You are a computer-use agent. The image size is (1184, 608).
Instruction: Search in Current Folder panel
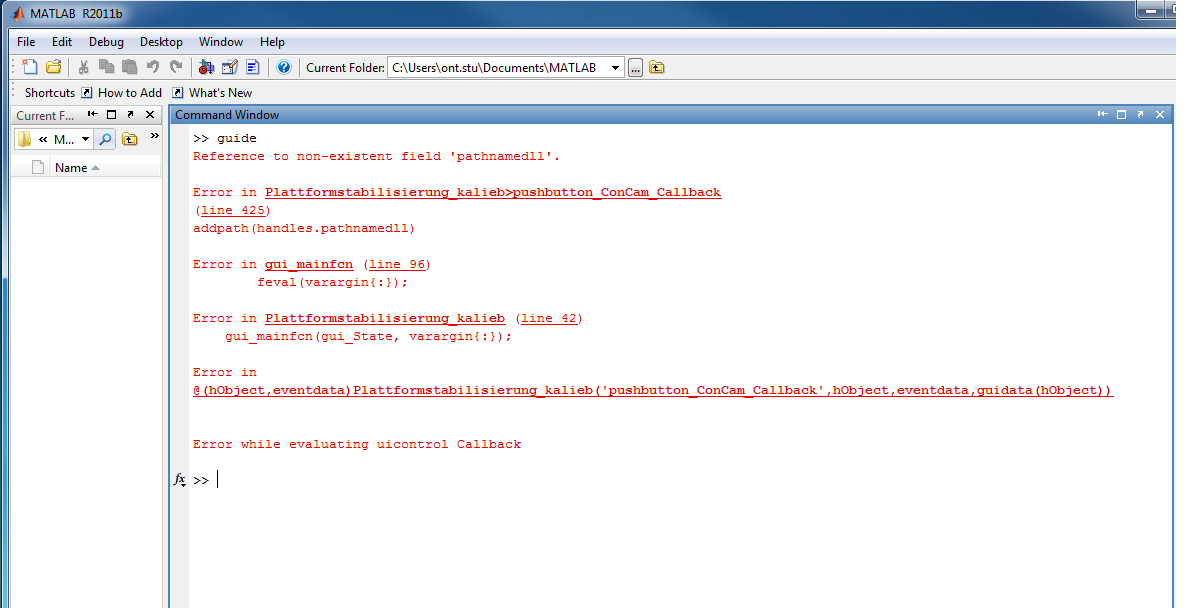coord(105,139)
